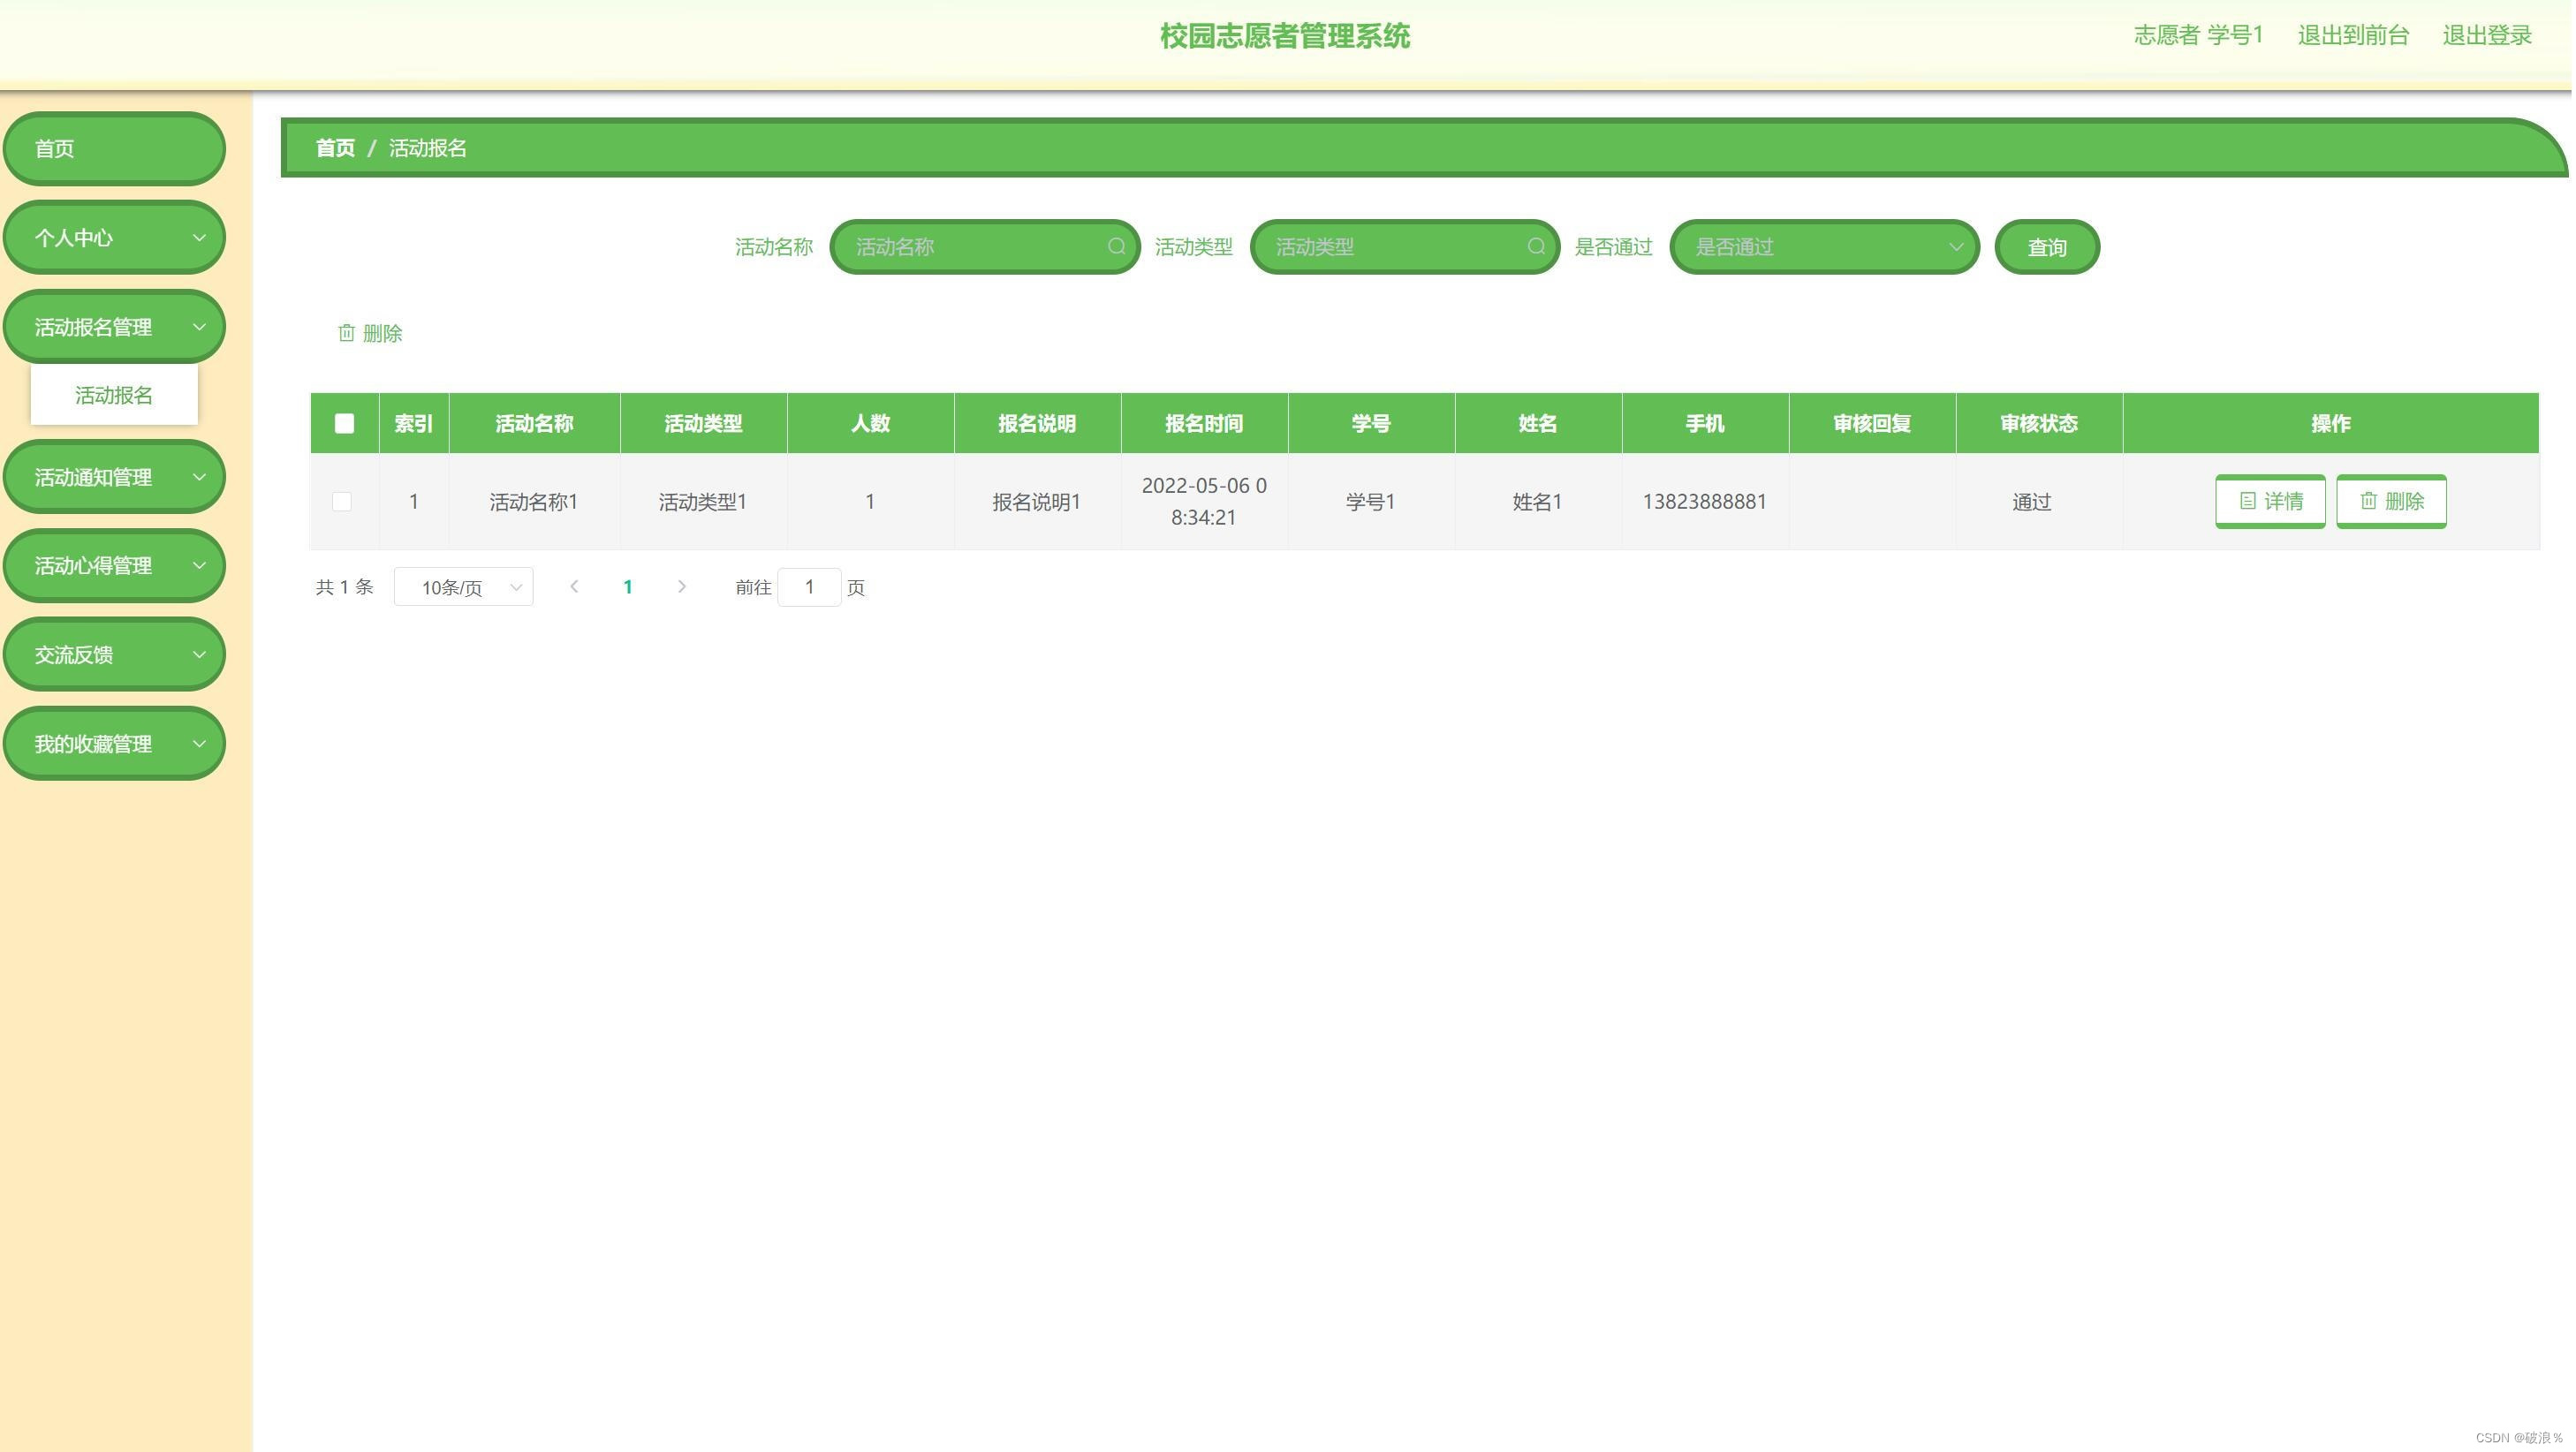Select 活动报名 submenu item
Viewport: 2576px width, 1452px height.
pyautogui.click(x=114, y=395)
